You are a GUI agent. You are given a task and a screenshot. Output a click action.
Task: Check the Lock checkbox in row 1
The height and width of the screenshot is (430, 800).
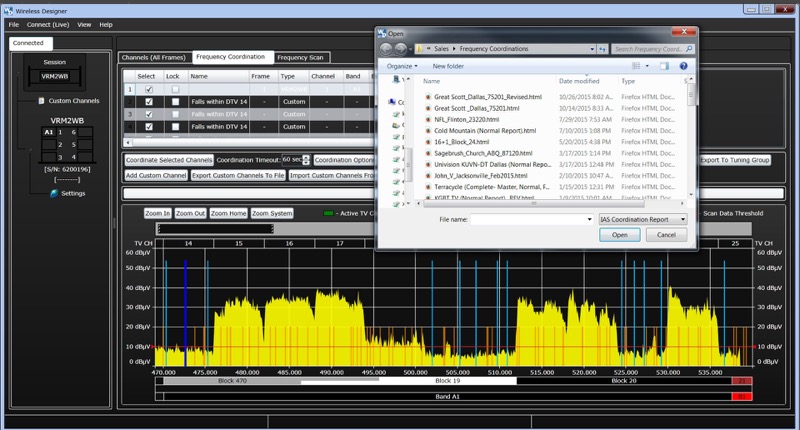click(x=176, y=89)
